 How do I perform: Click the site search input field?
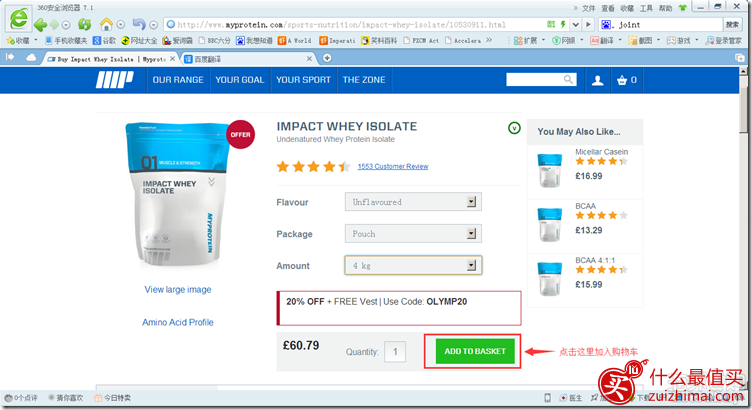535,80
